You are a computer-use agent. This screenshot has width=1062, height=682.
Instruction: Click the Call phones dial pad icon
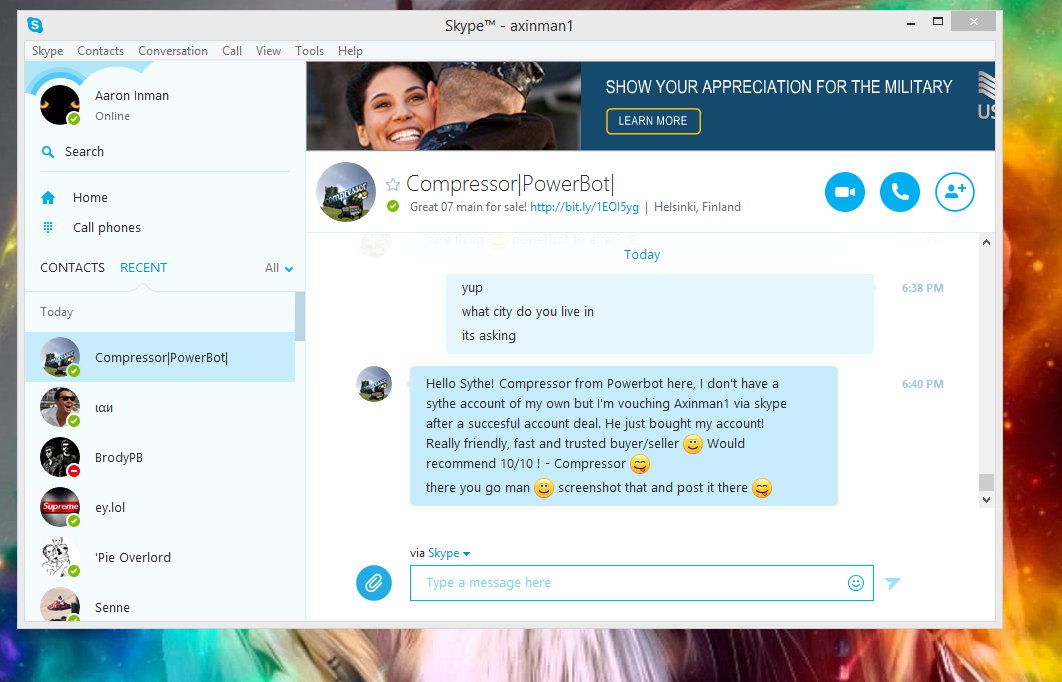48,228
